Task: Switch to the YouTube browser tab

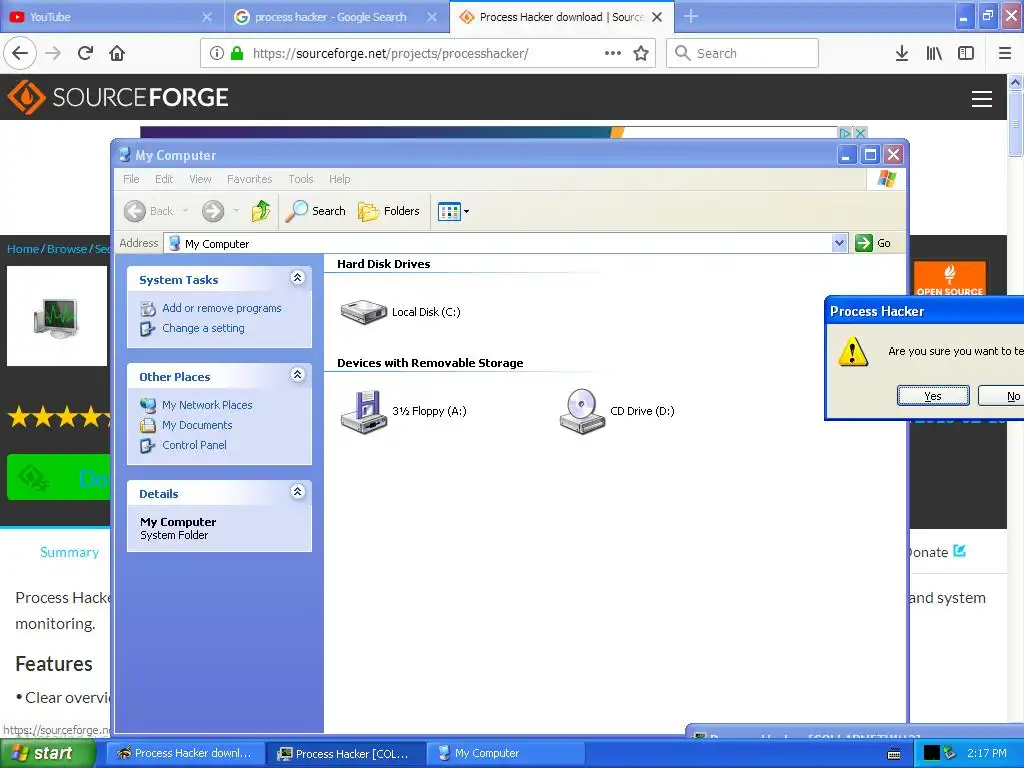Action: click(x=112, y=17)
